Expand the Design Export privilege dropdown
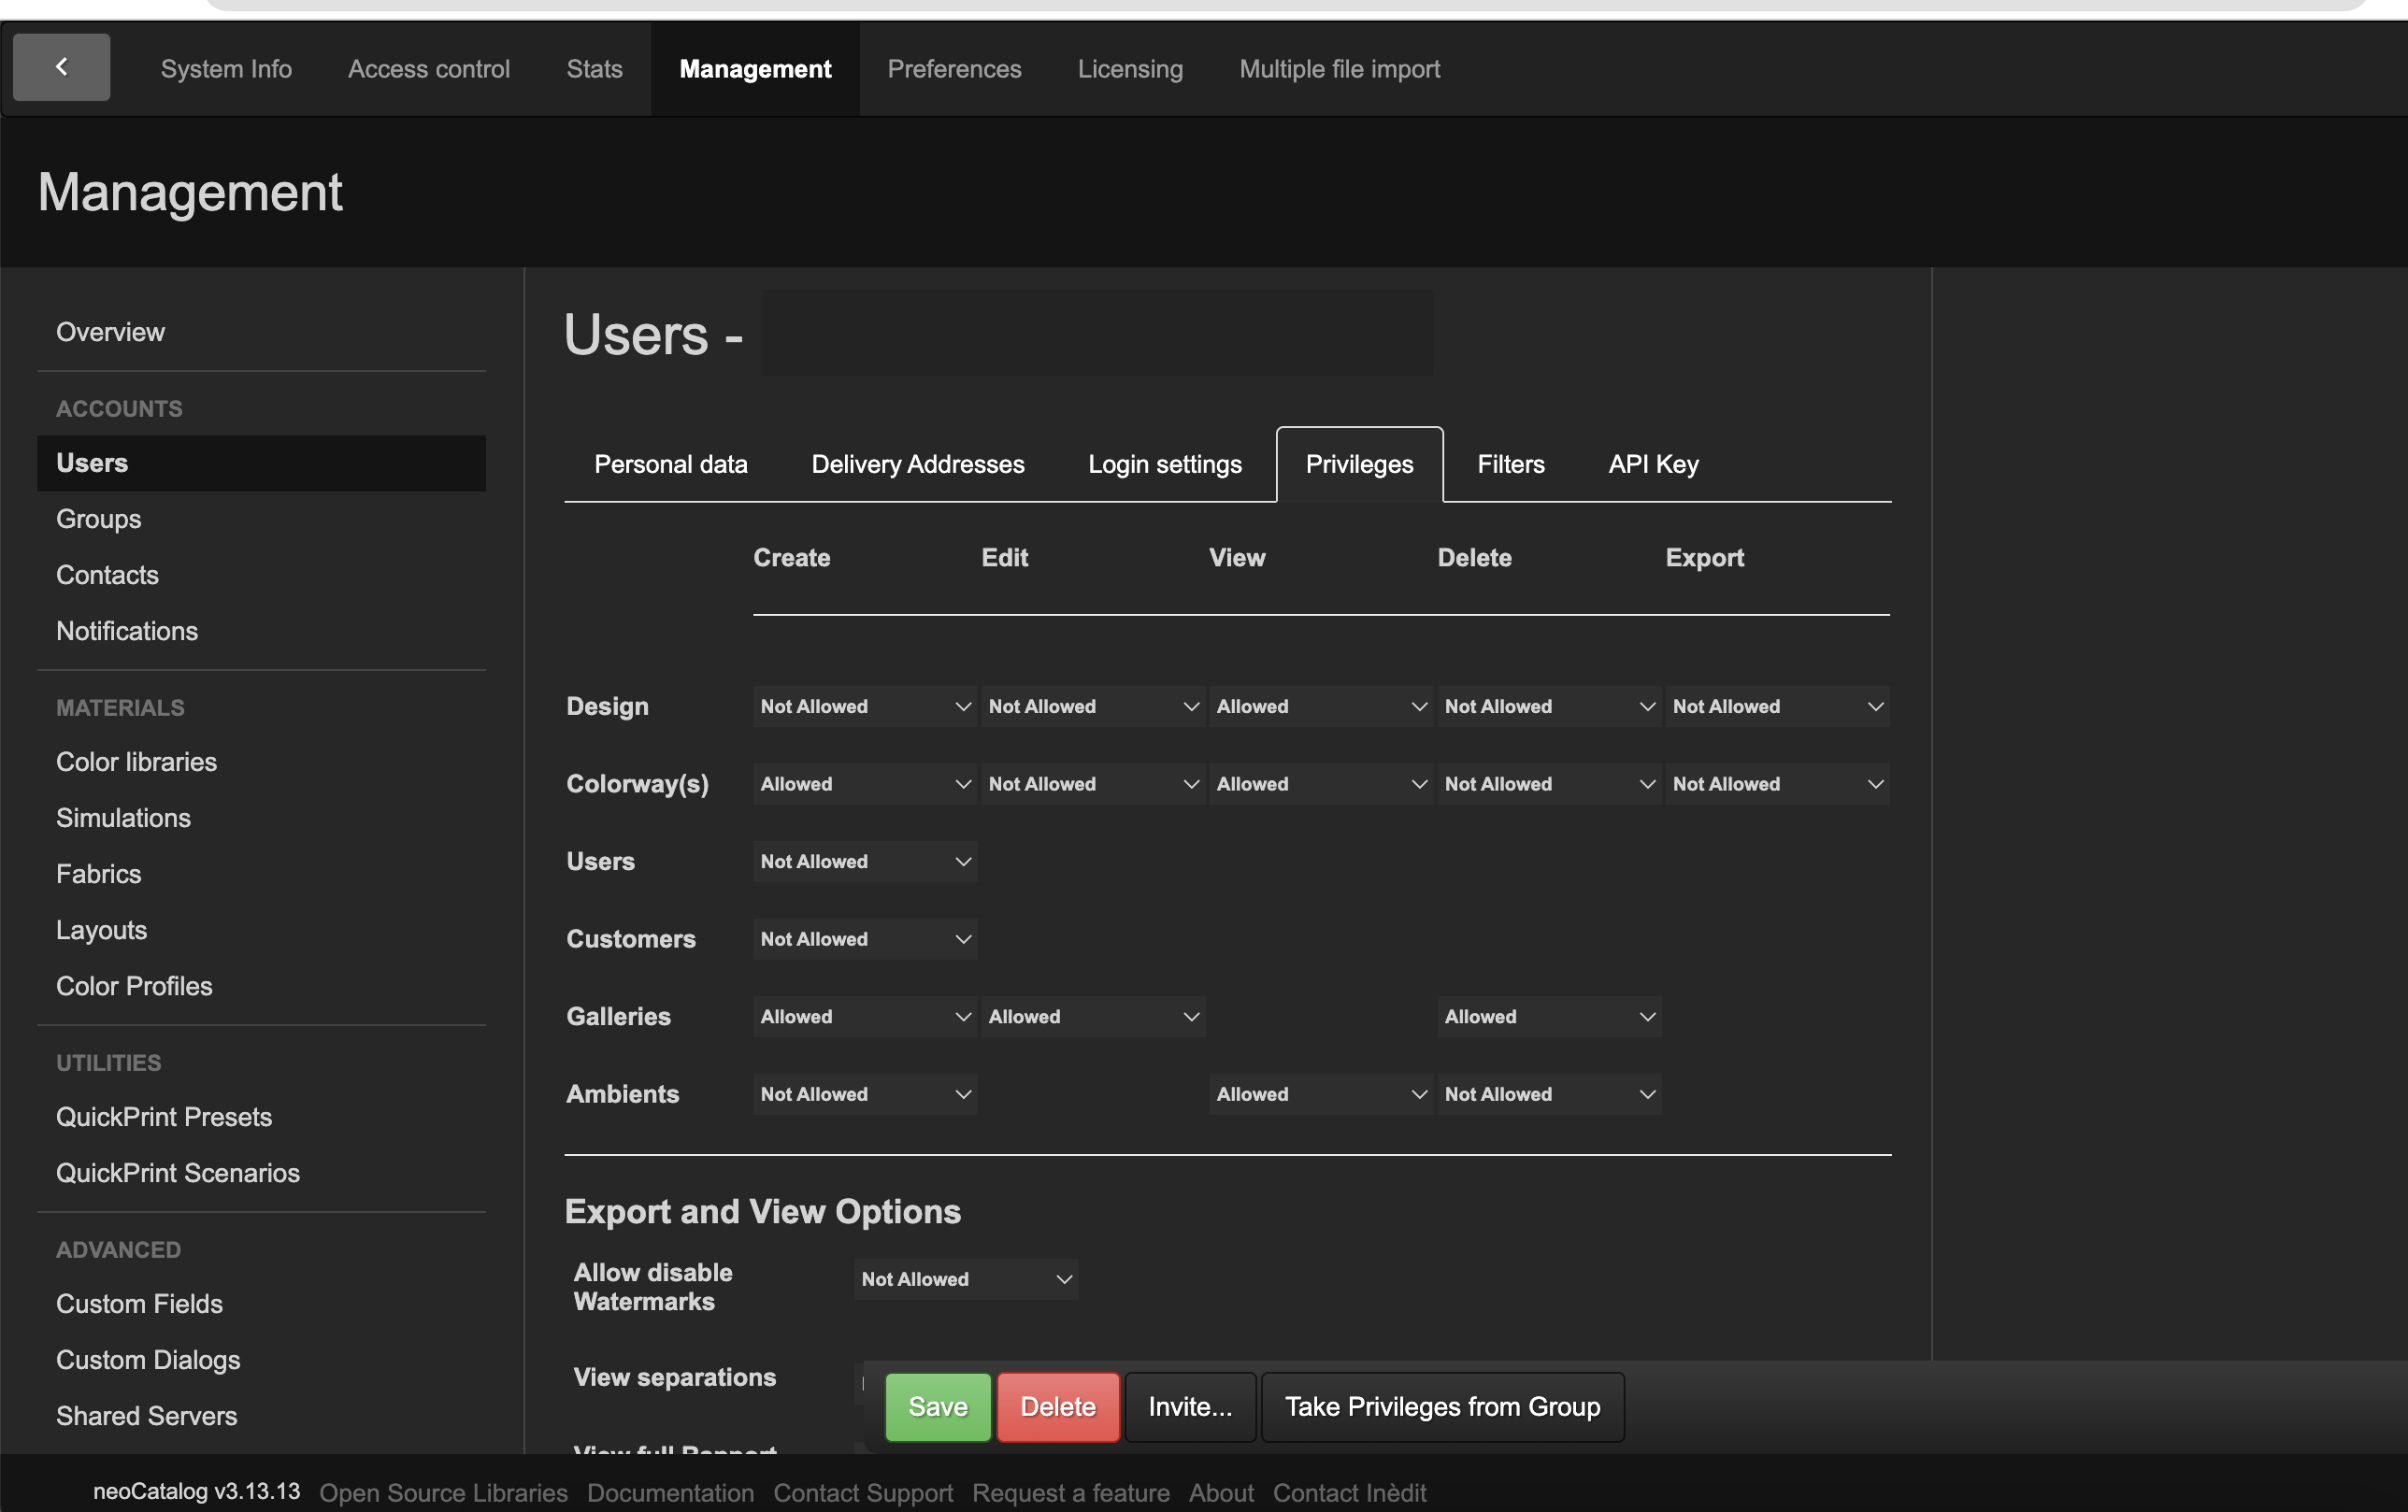The height and width of the screenshot is (1512, 2408). pyautogui.click(x=1776, y=706)
